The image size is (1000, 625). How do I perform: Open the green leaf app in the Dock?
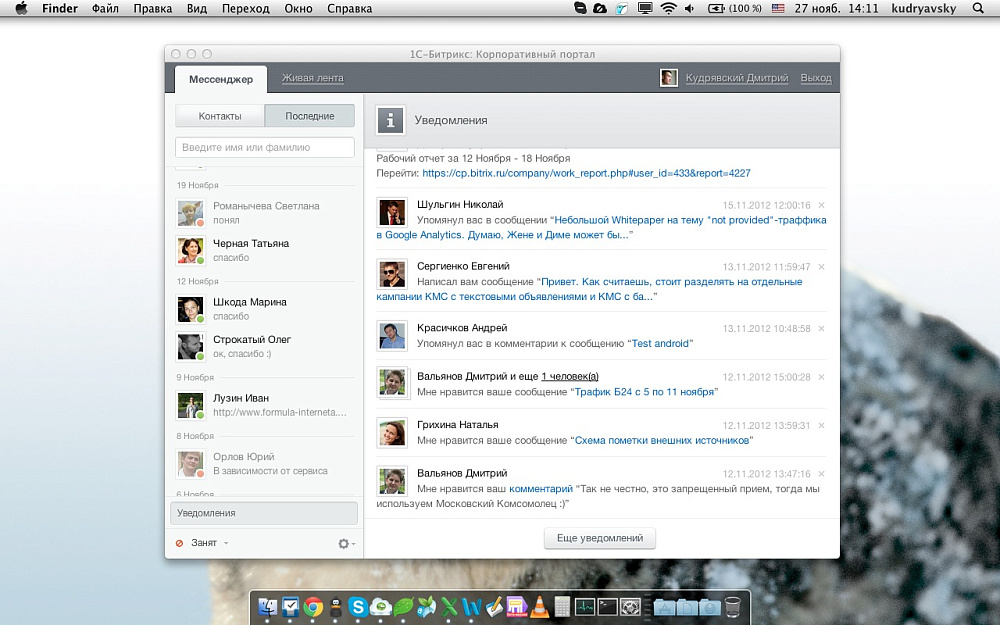[403, 606]
